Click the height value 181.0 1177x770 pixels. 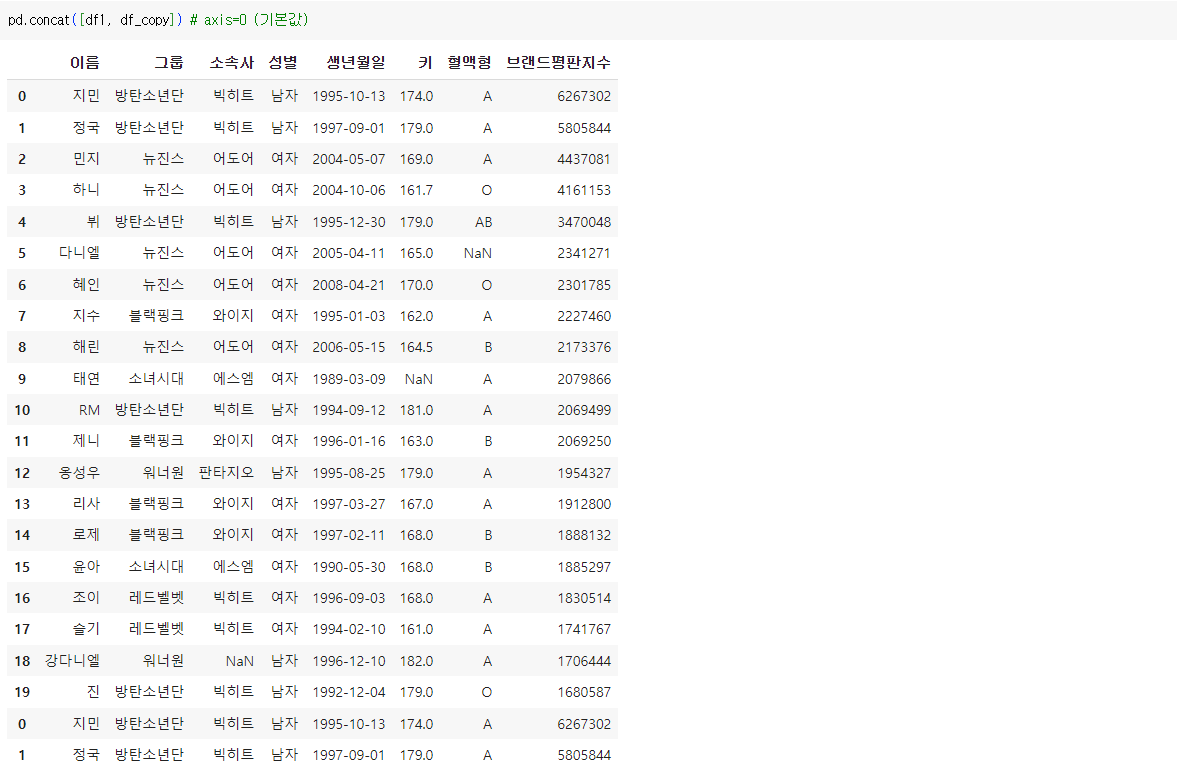[416, 411]
